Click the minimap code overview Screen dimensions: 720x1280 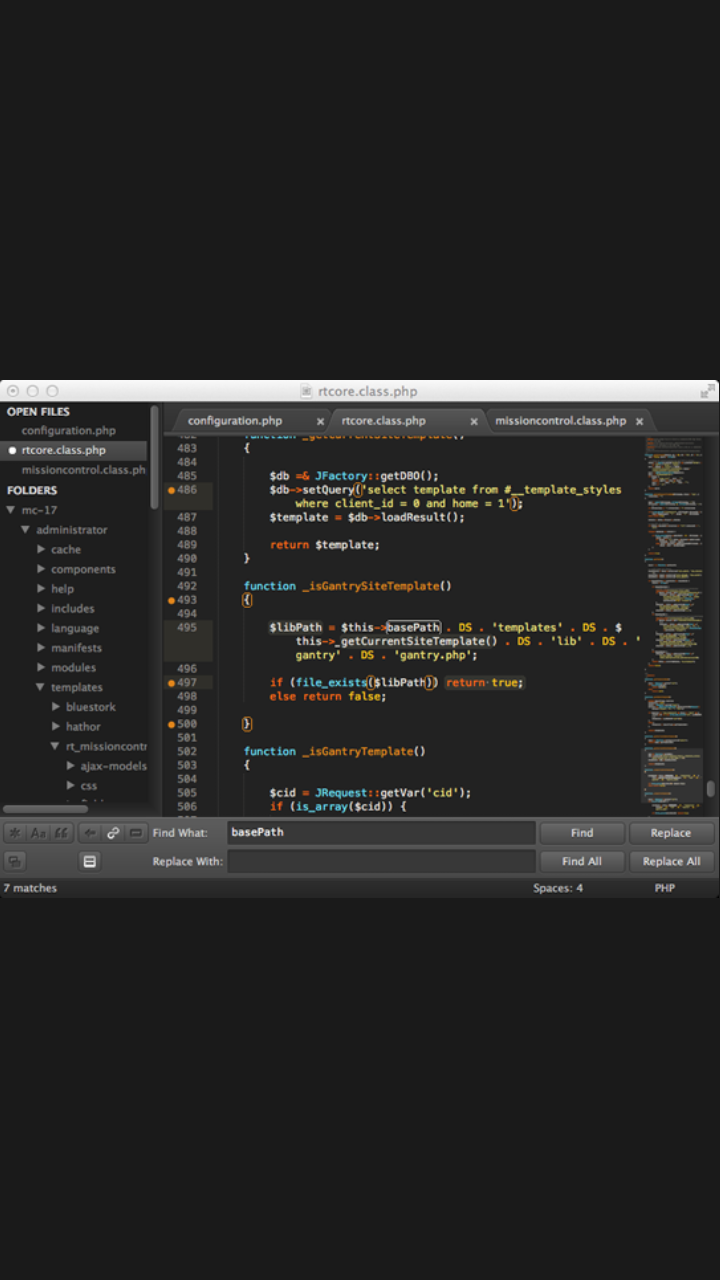tap(673, 625)
